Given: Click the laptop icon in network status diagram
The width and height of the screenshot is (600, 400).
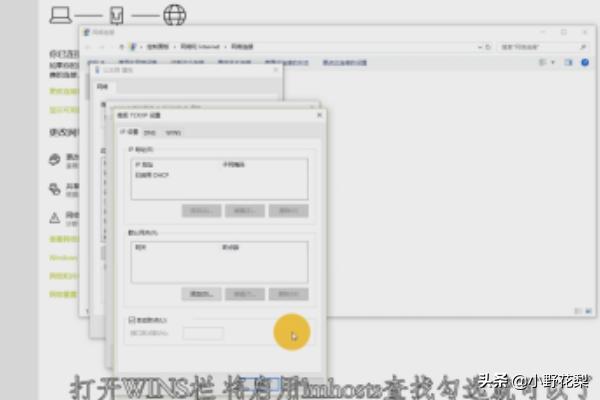Looking at the screenshot, I should pyautogui.click(x=60, y=16).
